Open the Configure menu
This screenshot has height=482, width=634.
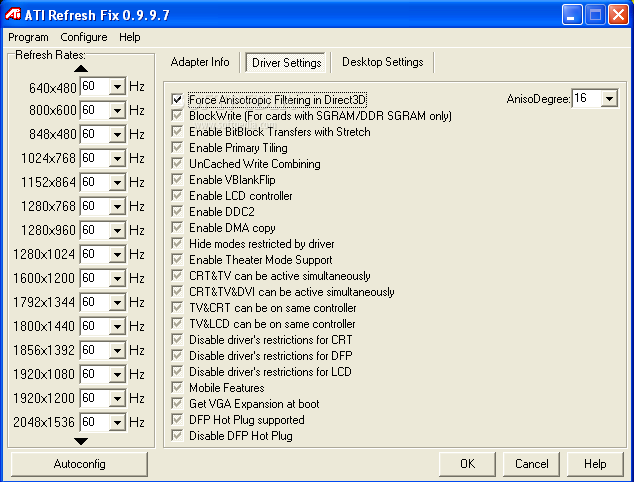coord(84,37)
